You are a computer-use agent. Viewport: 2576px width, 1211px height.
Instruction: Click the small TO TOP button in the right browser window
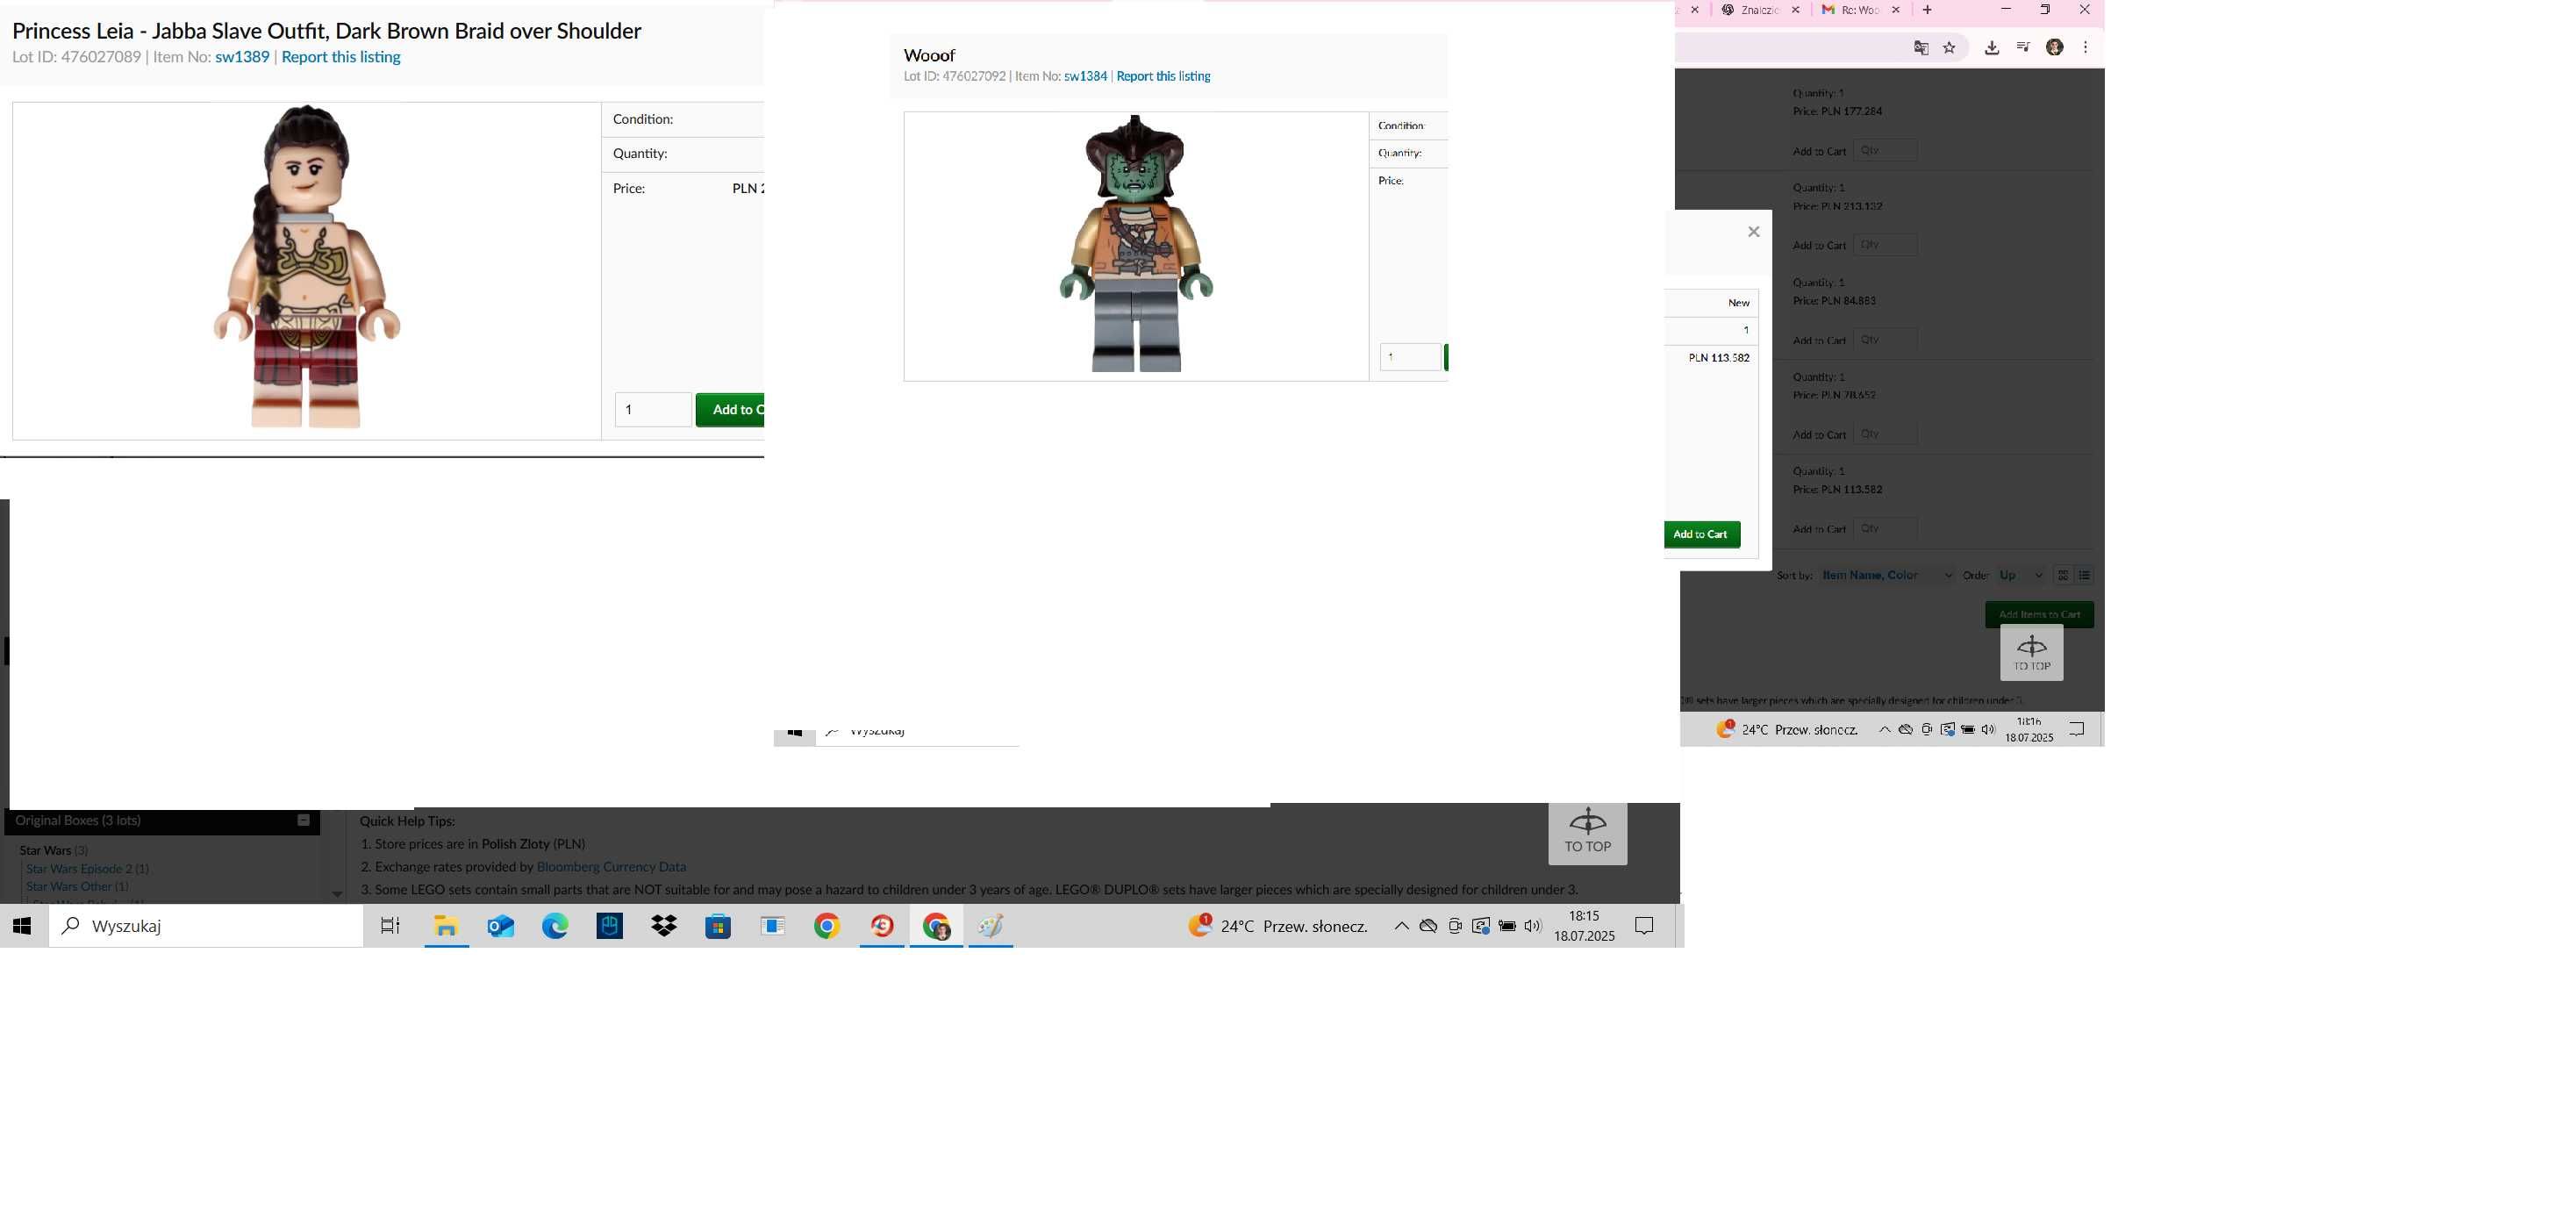[x=2032, y=653]
